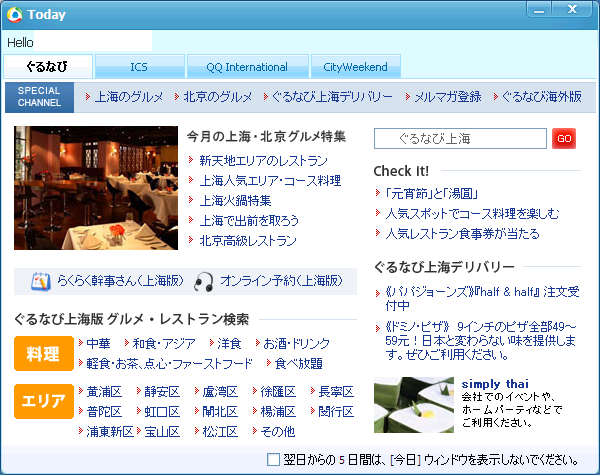Viewport: 600px width, 475px height.
Task: Open the オンライン予約(上海版) link
Action: [x=281, y=281]
